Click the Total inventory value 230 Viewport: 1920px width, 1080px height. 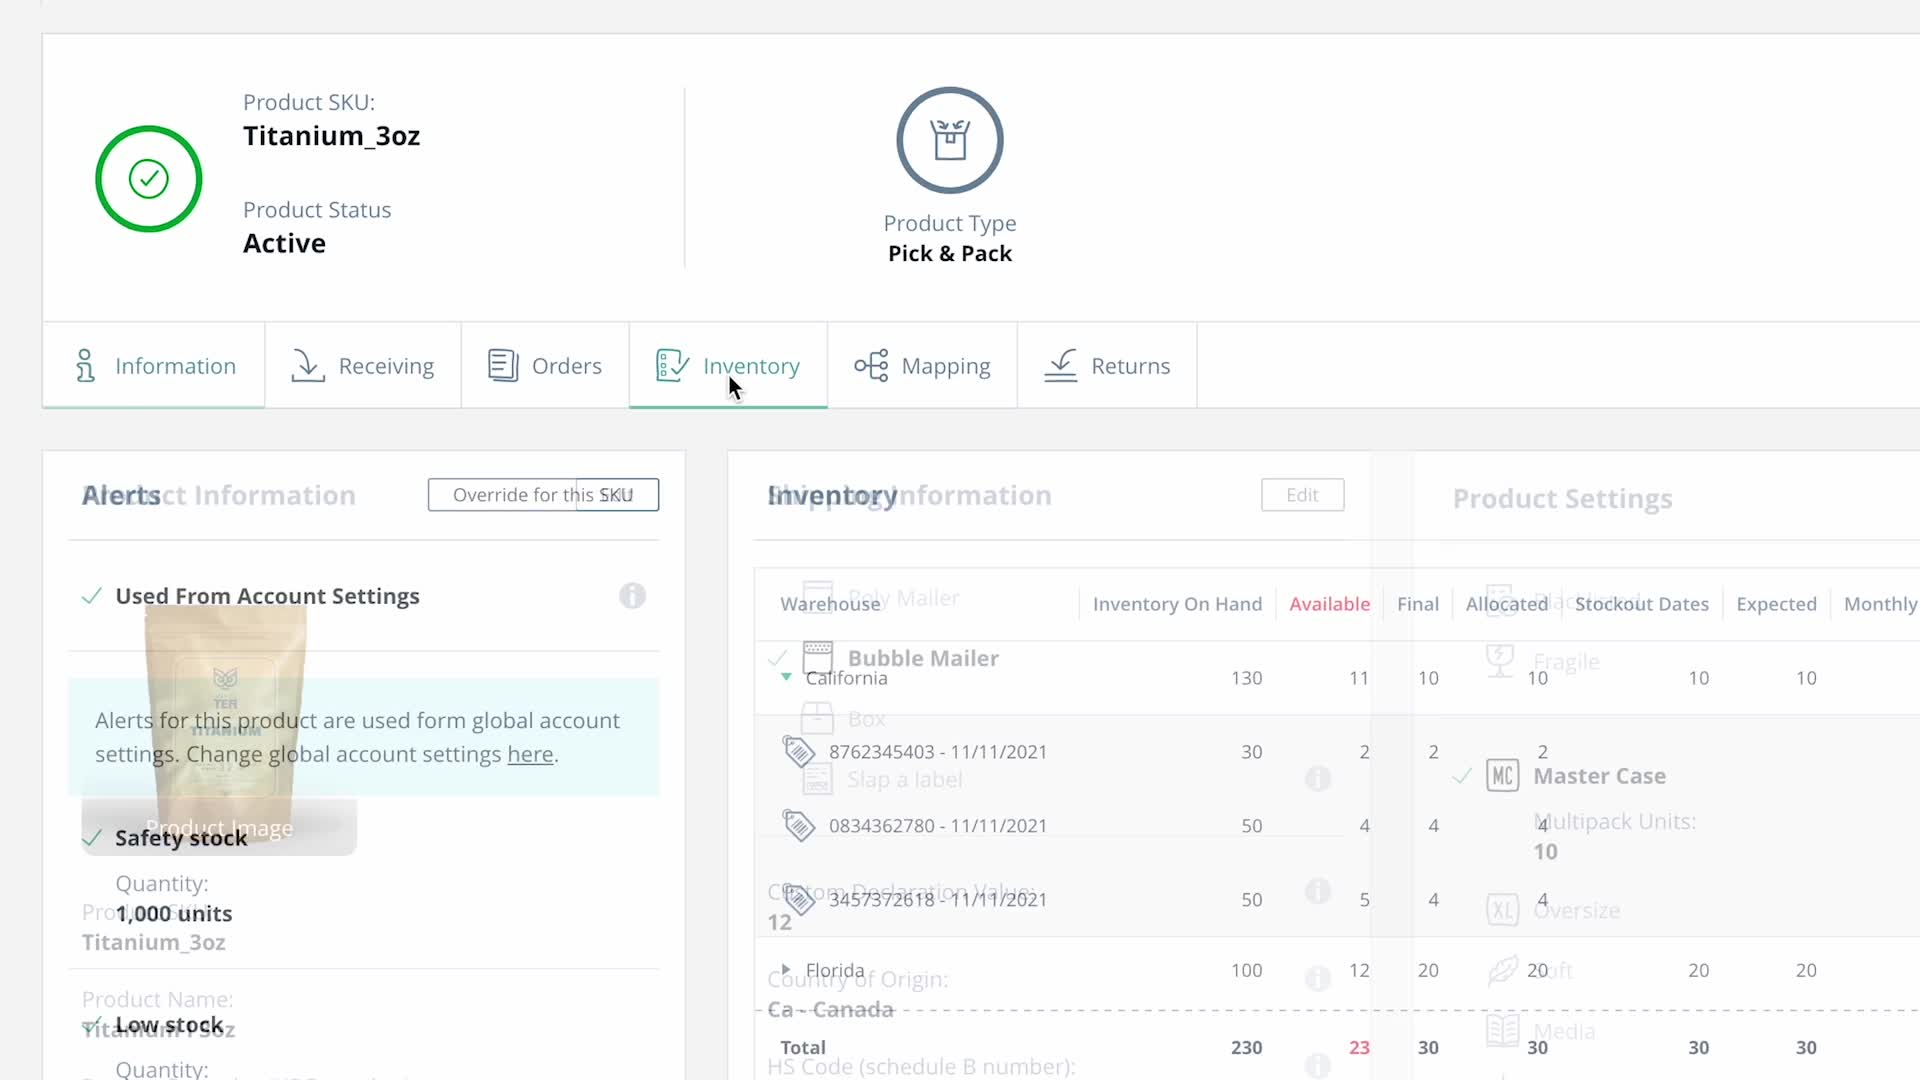(x=1246, y=1048)
